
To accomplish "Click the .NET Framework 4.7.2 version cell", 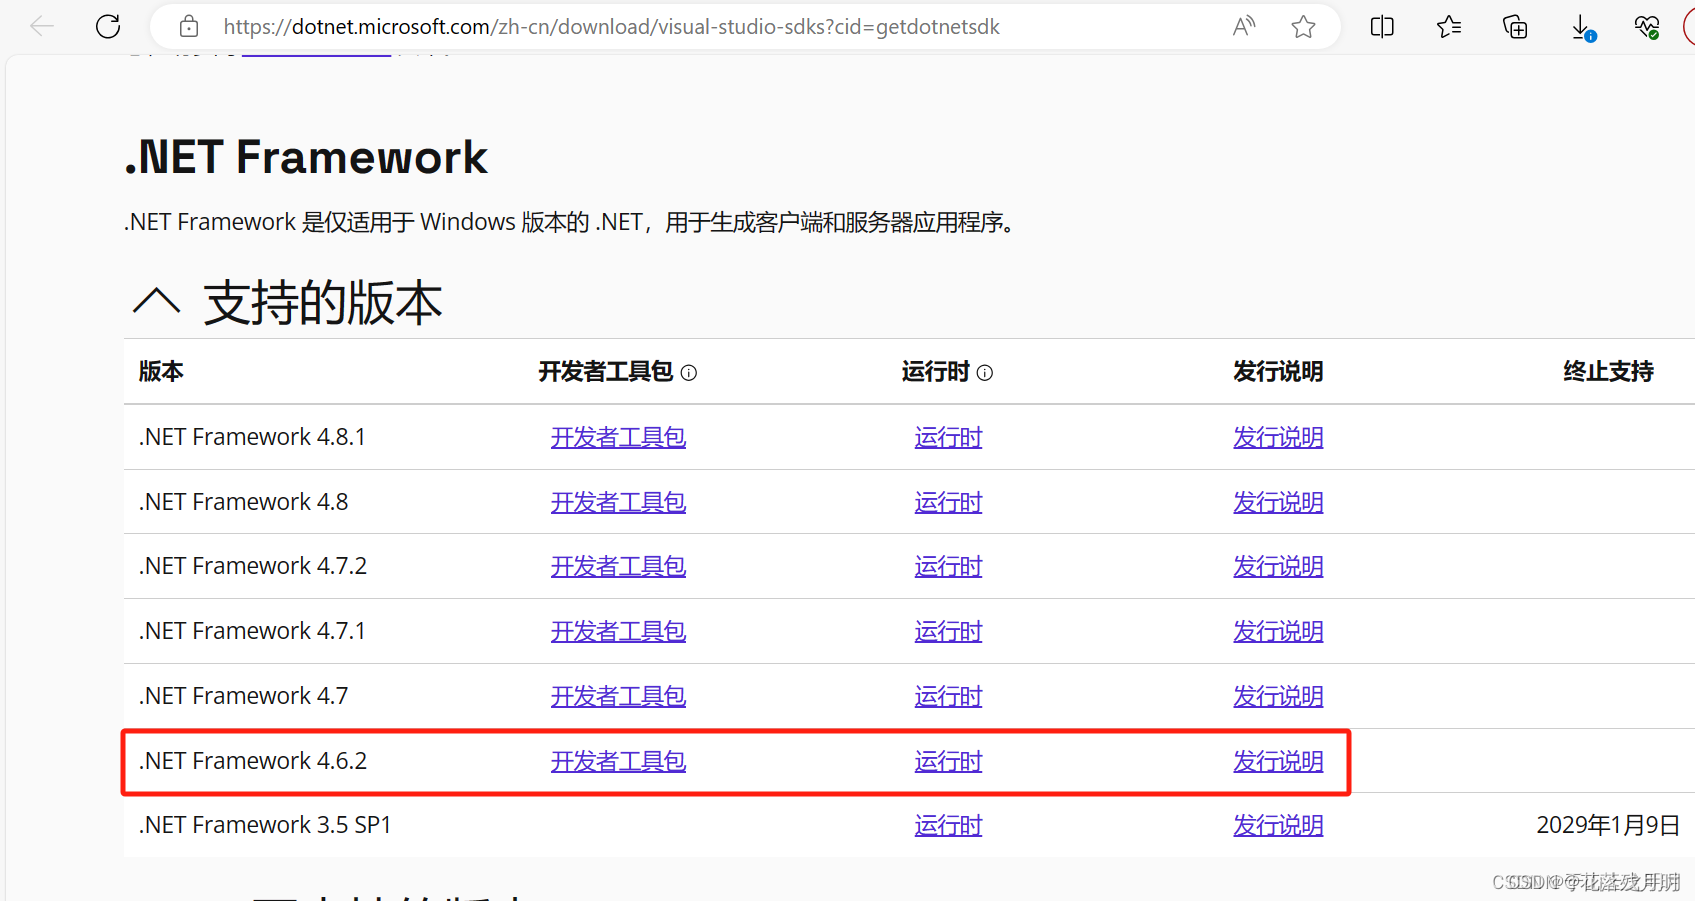I will pyautogui.click(x=252, y=566).
